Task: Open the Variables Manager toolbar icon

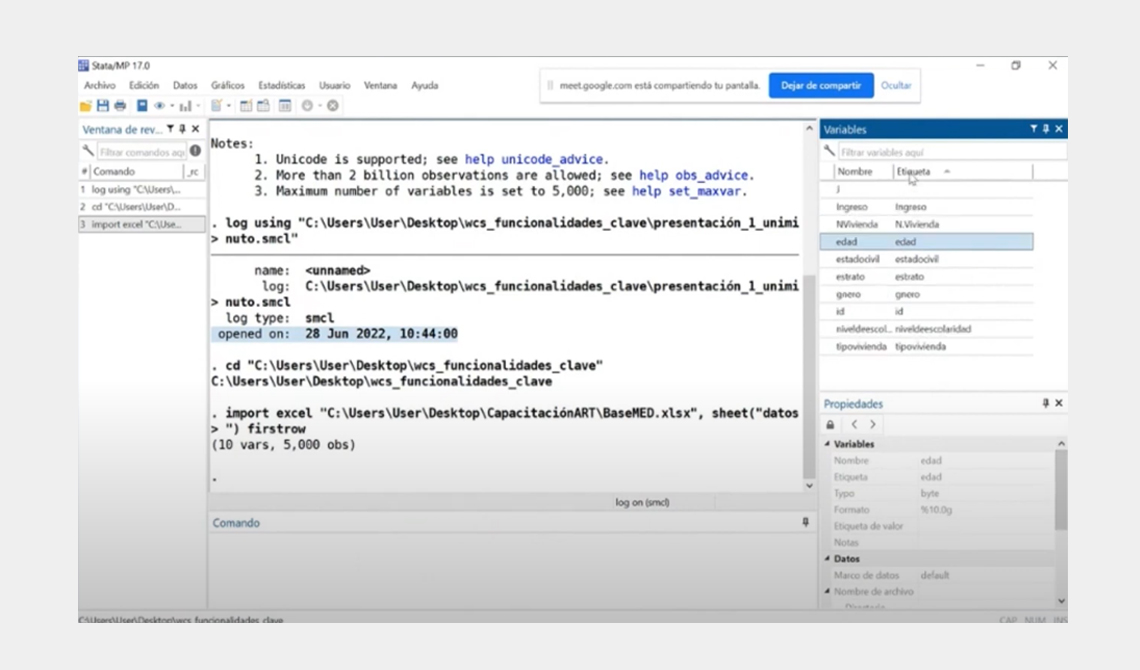Action: [285, 106]
